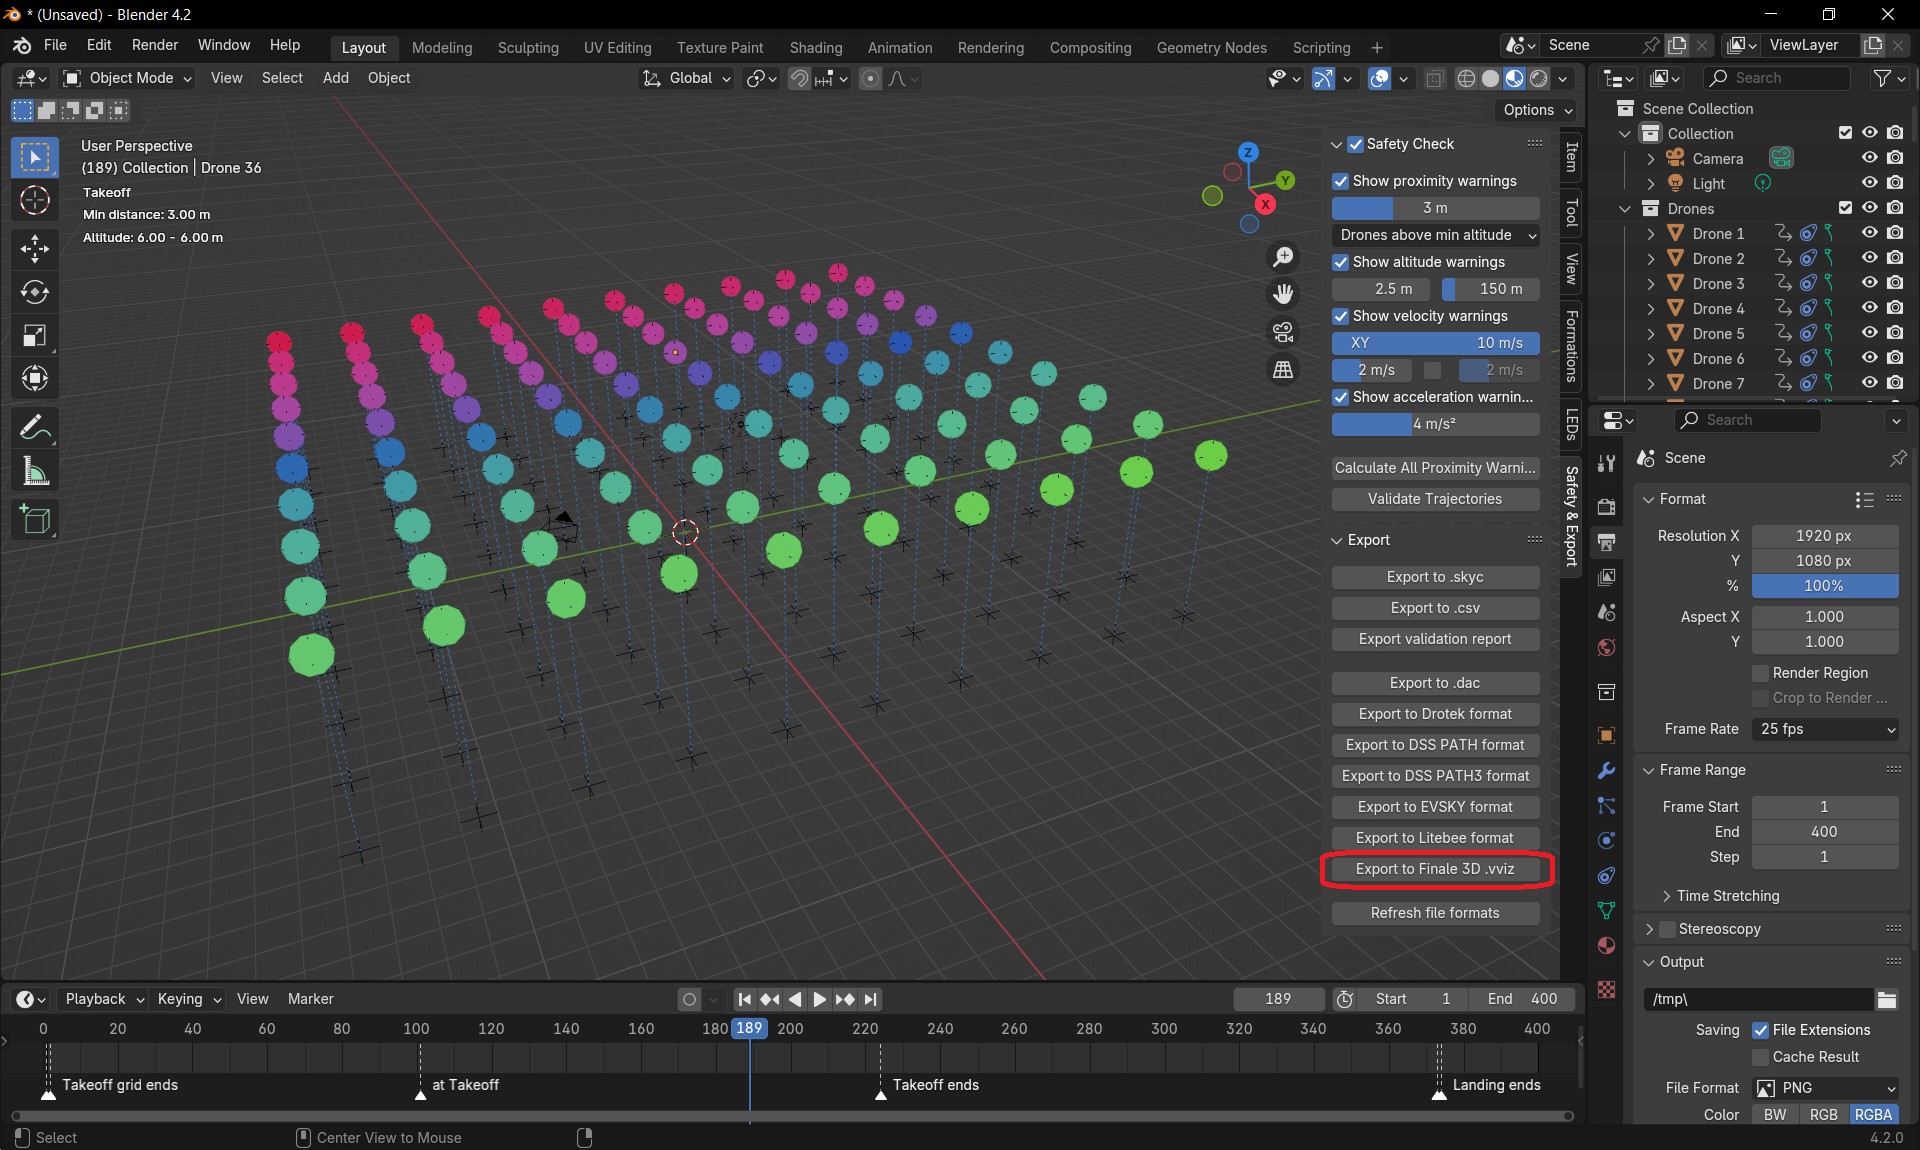Uncheck File Extensions in Output settings
Image resolution: width=1920 pixels, height=1150 pixels.
pos(1761,1030)
